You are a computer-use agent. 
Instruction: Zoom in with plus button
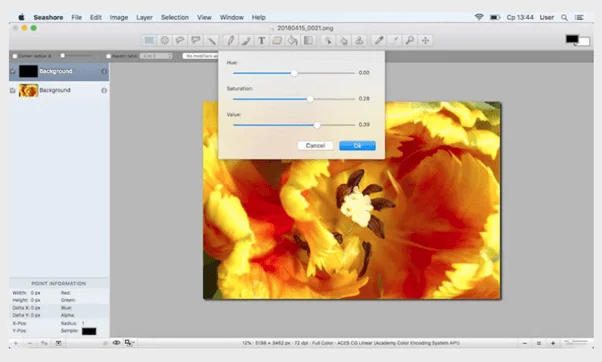pos(553,343)
